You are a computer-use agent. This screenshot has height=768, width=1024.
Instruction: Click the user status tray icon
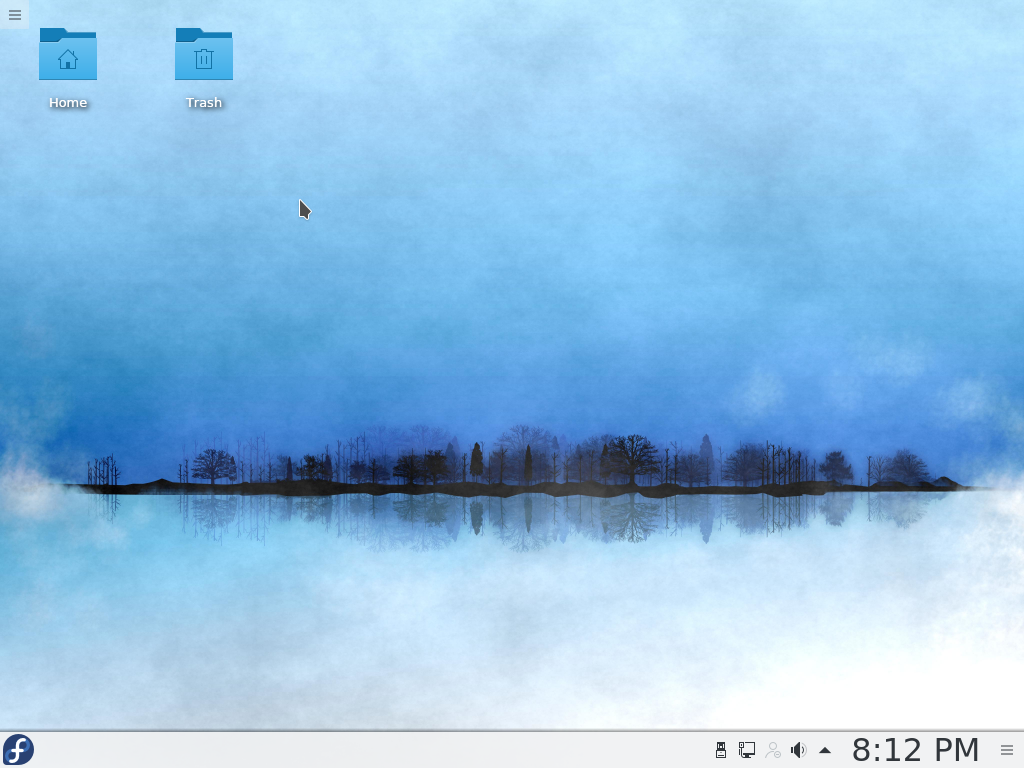tap(773, 750)
